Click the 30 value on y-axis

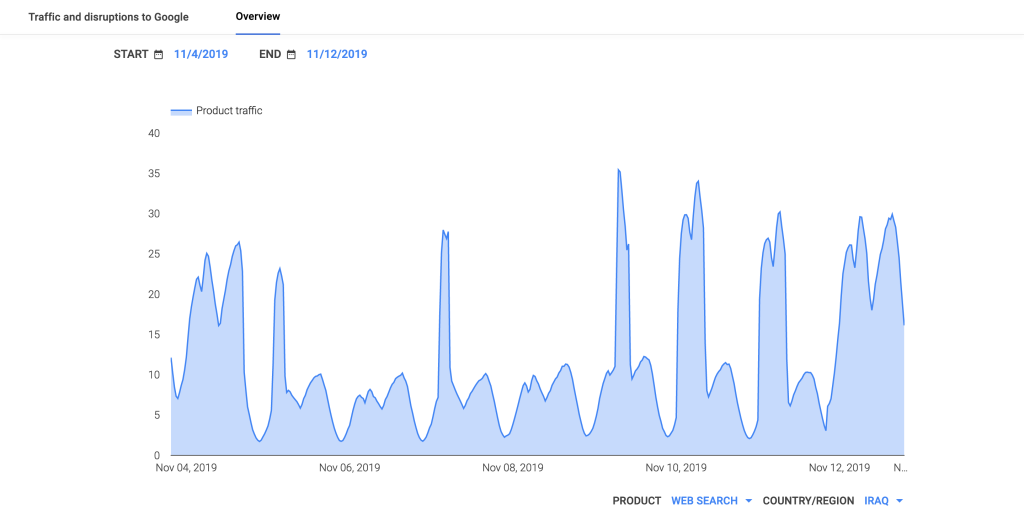154,213
